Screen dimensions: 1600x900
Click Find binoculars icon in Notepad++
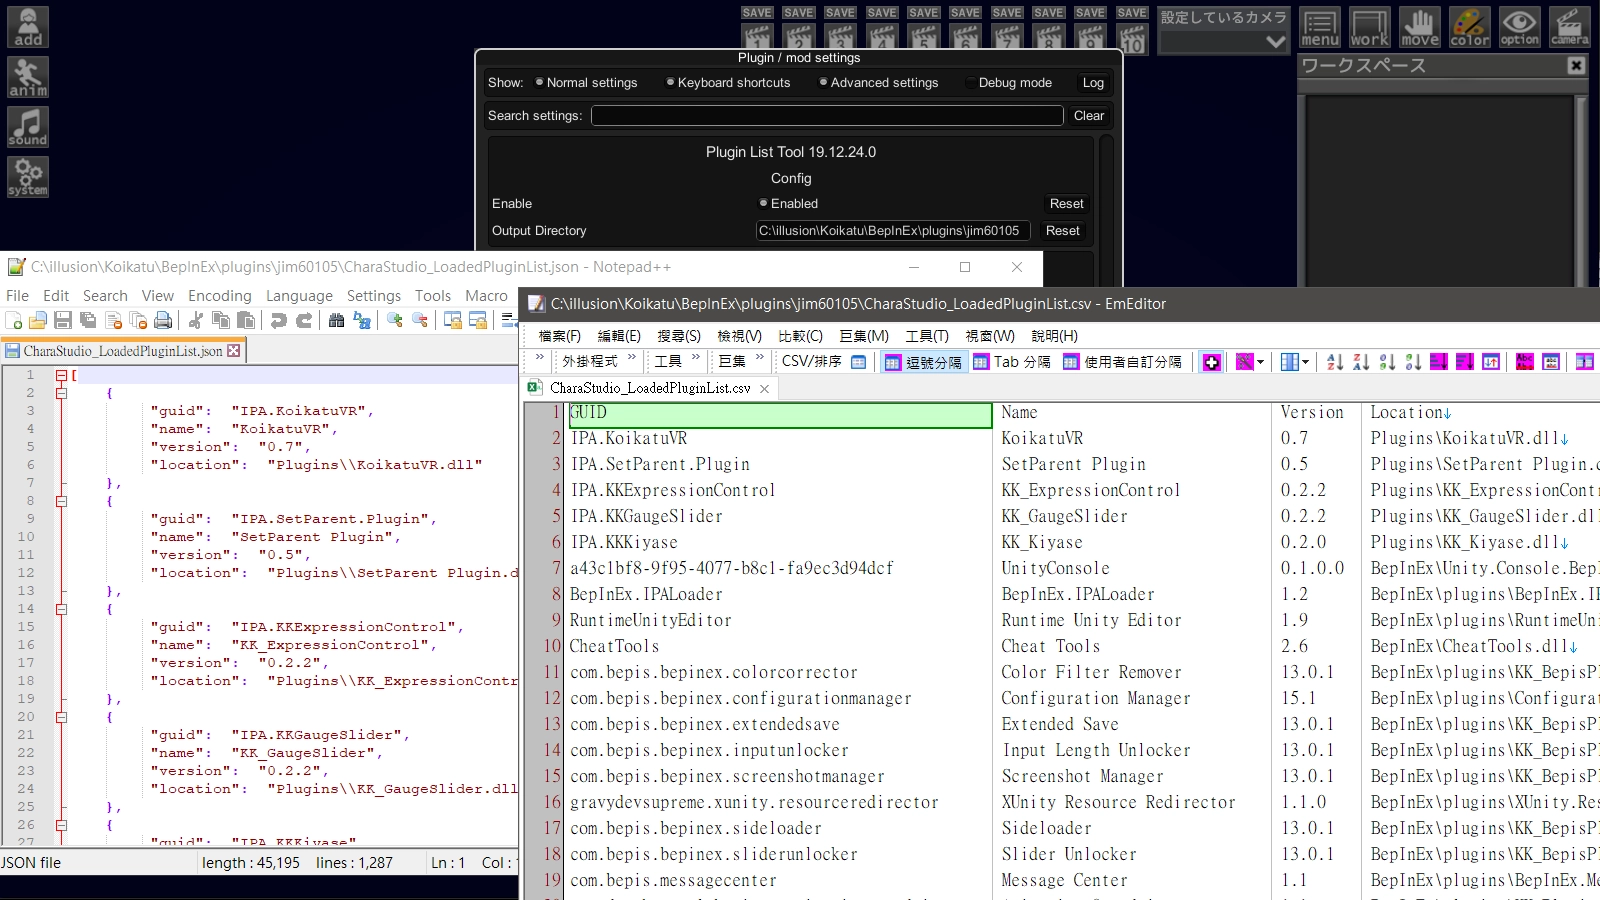337,320
